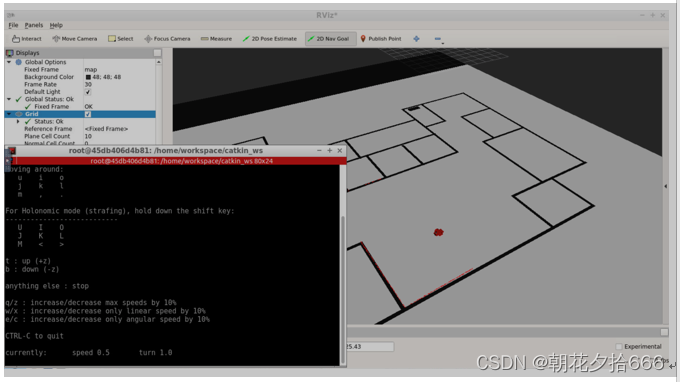This screenshot has height=382, width=680.
Task: Open the Help menu
Action: 56,25
